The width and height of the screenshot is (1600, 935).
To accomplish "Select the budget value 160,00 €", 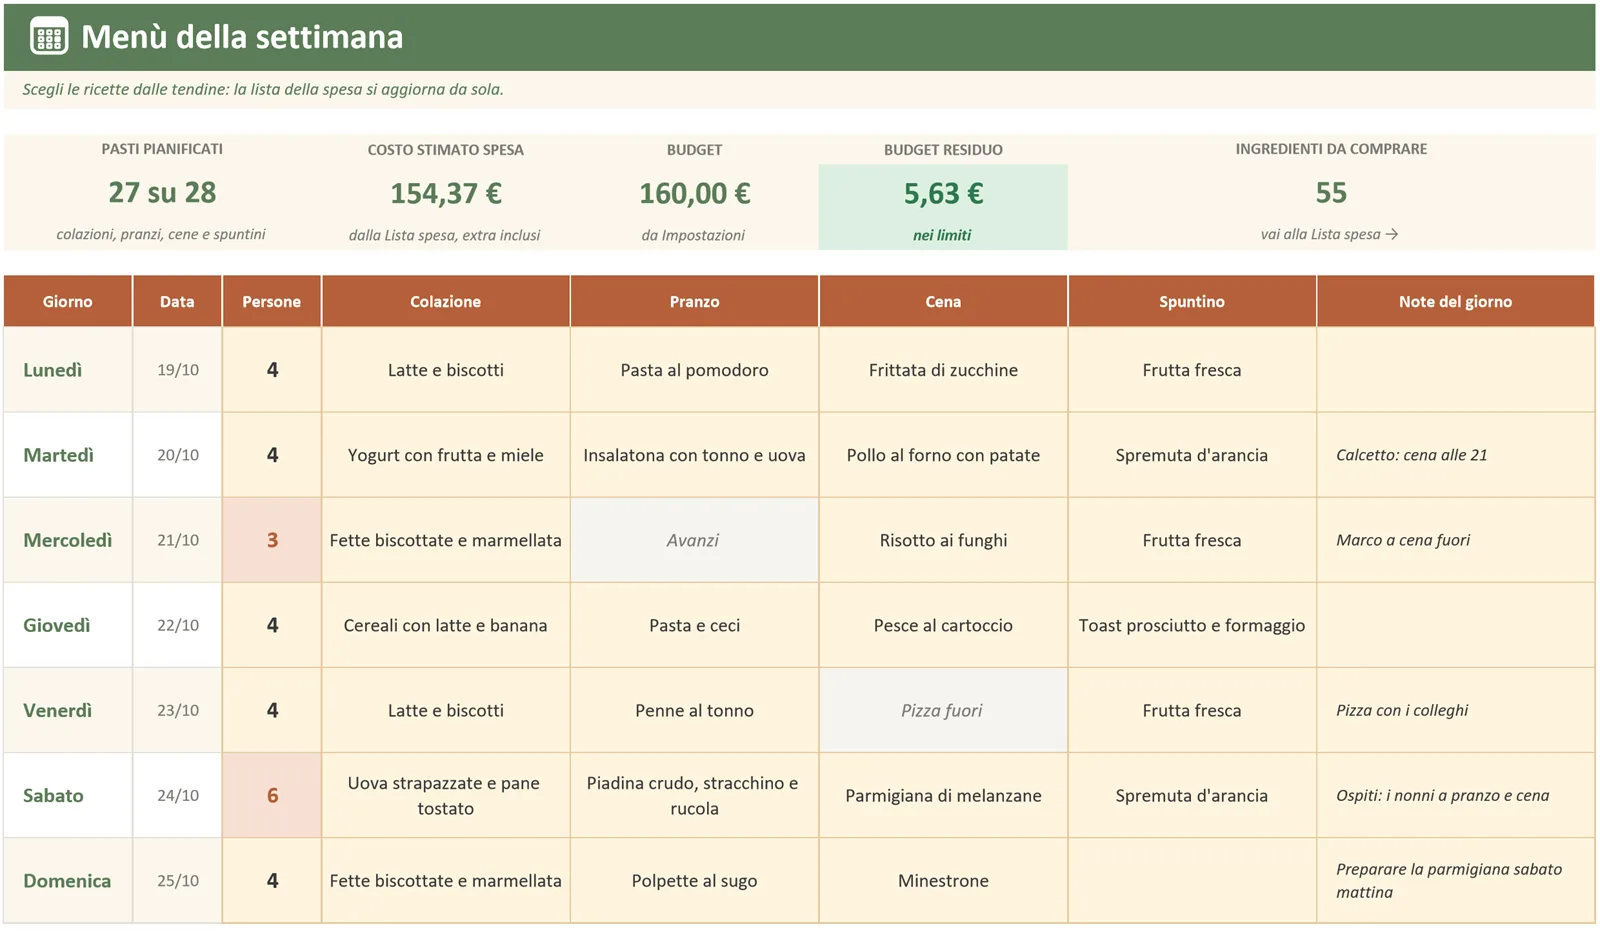I will (x=695, y=193).
